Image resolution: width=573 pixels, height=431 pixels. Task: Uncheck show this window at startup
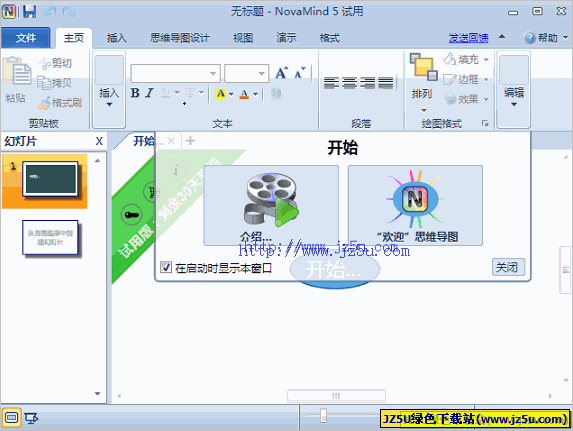tap(166, 267)
